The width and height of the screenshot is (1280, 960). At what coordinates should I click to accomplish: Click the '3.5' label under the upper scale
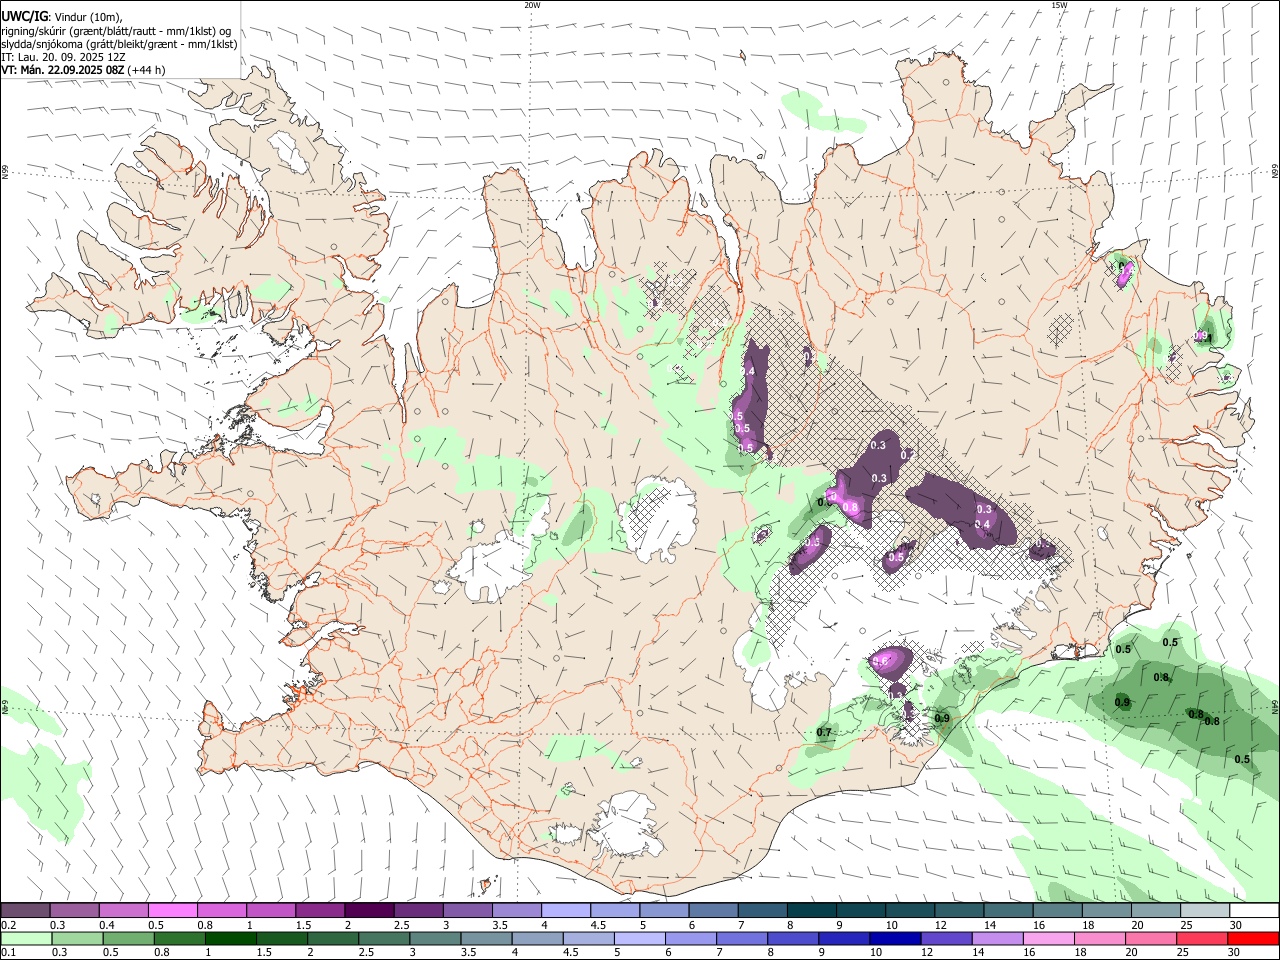(x=500, y=925)
